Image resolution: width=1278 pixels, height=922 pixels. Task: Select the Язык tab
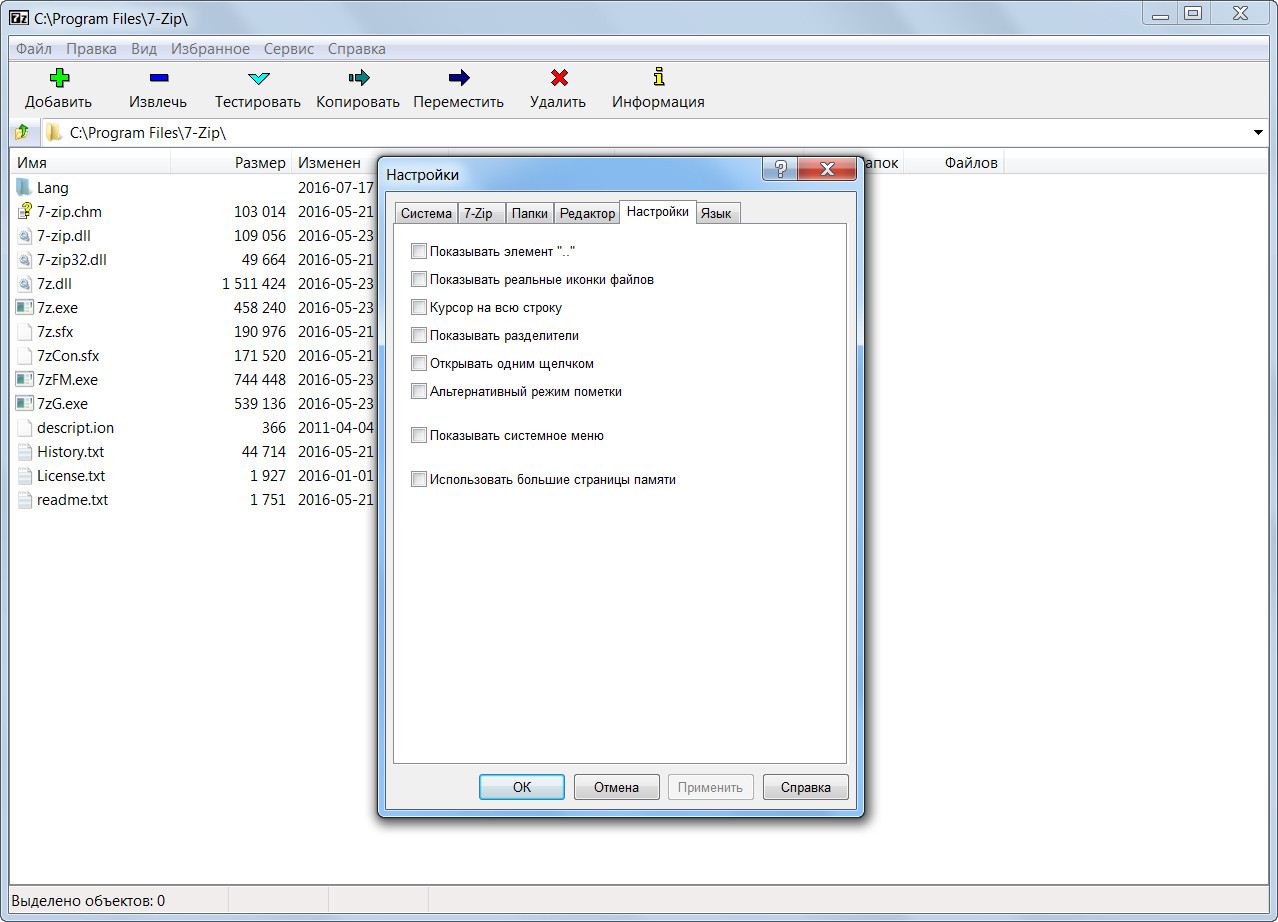click(x=716, y=213)
